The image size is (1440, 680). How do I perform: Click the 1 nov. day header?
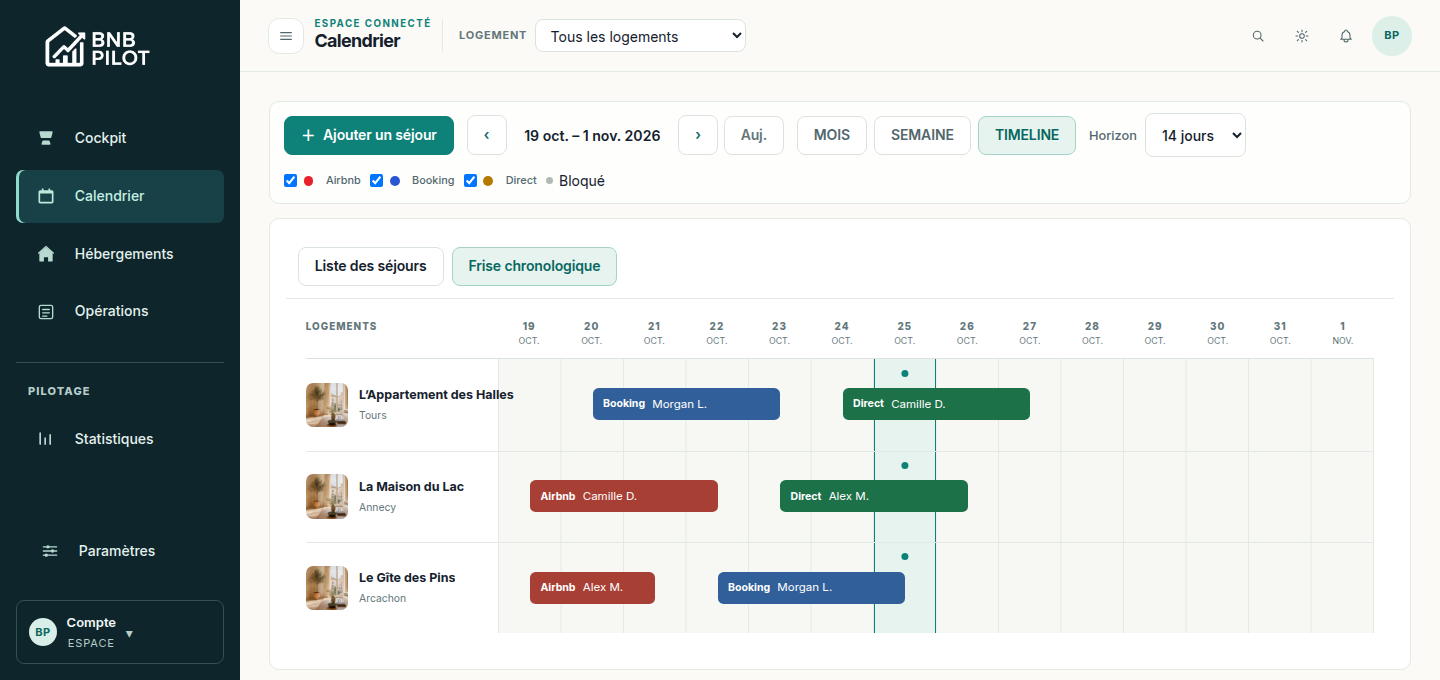(x=1342, y=333)
